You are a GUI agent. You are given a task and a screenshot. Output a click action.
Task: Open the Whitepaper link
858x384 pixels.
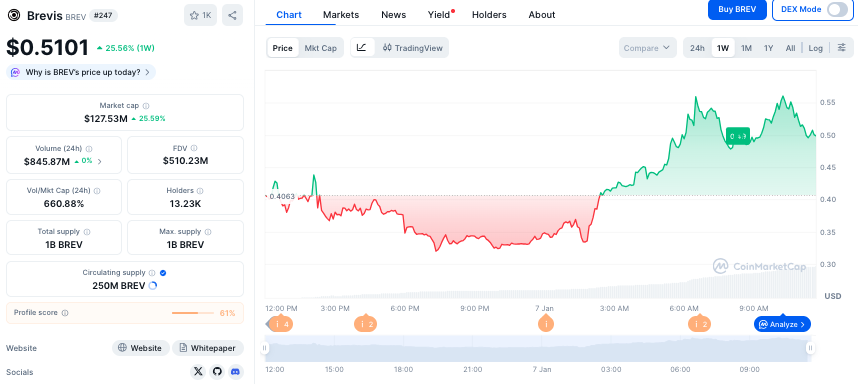[x=208, y=348]
